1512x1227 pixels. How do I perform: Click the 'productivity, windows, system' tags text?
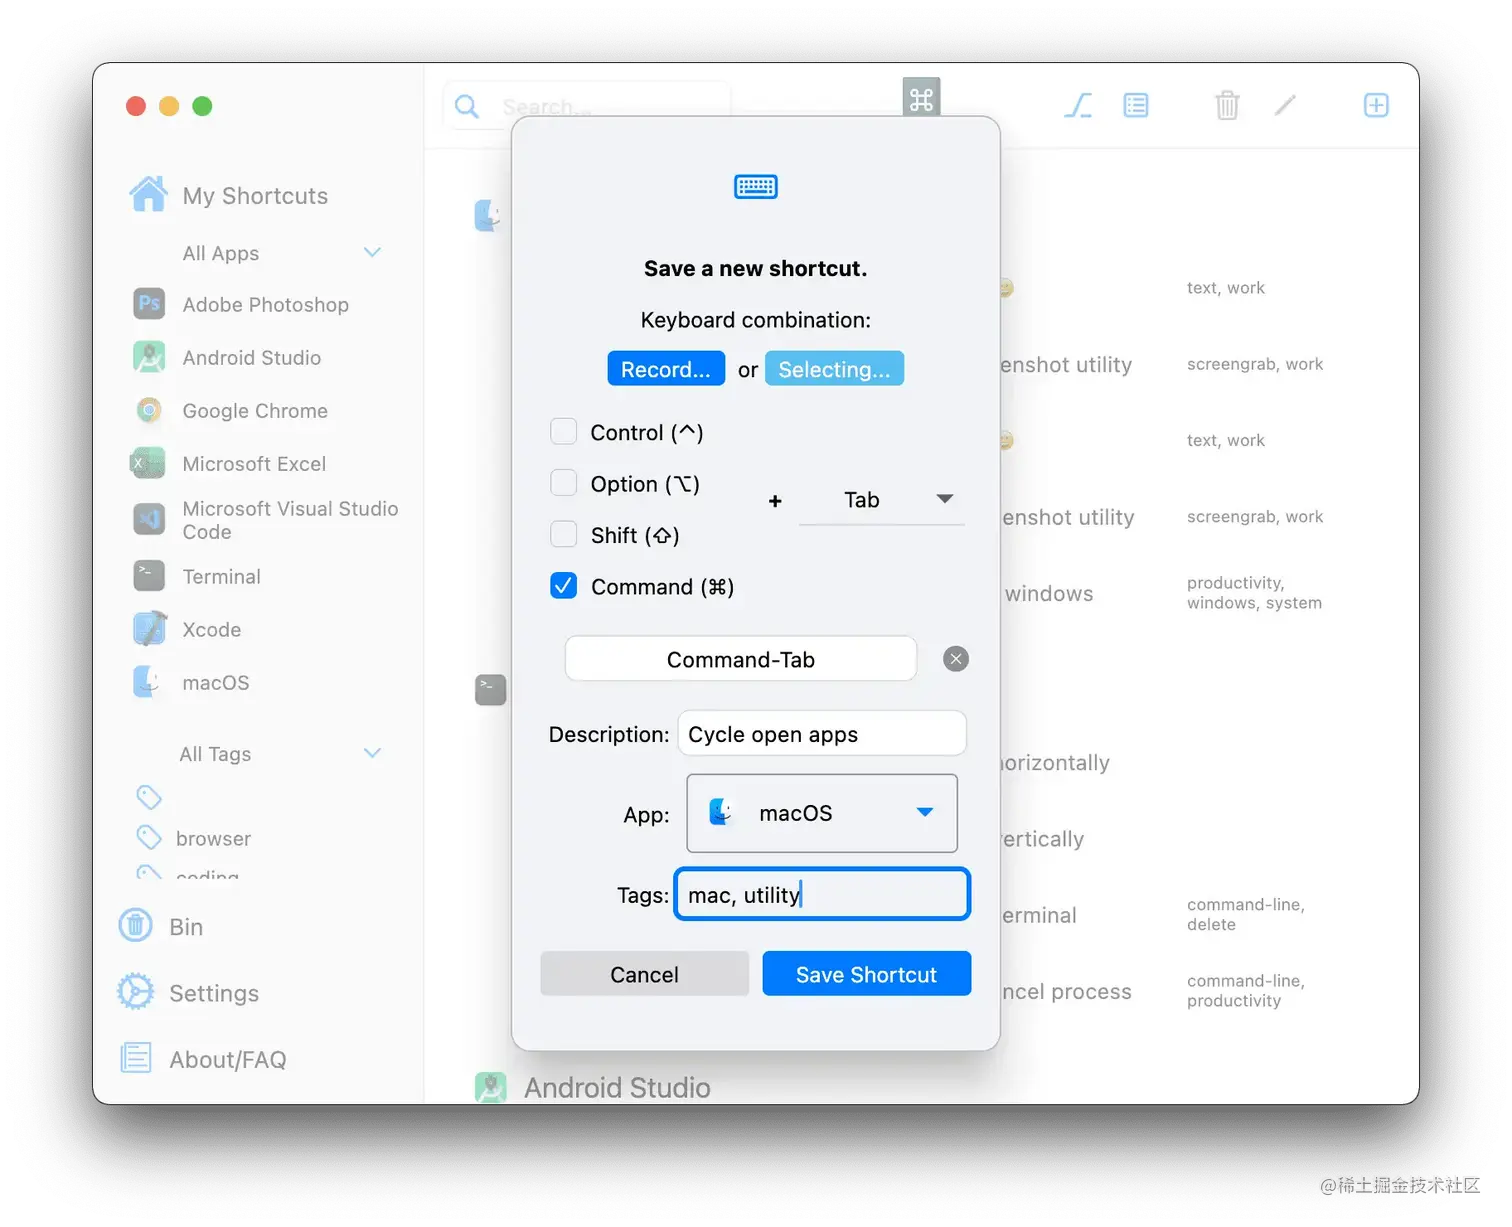tap(1254, 593)
